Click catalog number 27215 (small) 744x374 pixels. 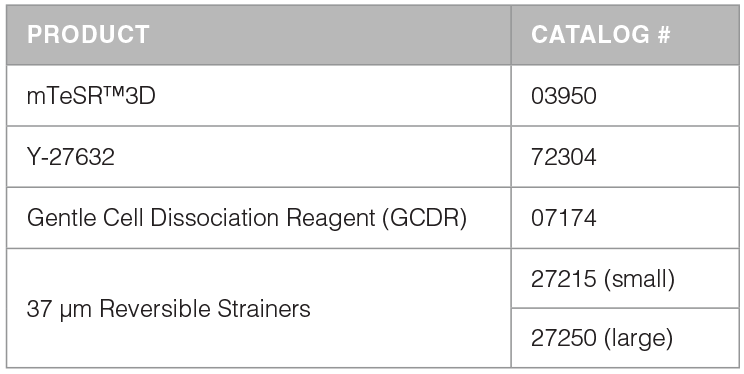pyautogui.click(x=603, y=279)
